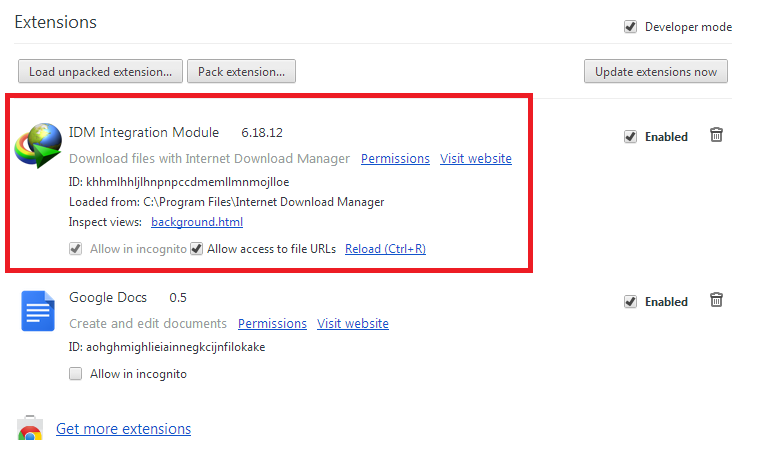Image resolution: width=776 pixels, height=475 pixels.
Task: Open Google Docs Permissions link
Action: [x=272, y=324]
